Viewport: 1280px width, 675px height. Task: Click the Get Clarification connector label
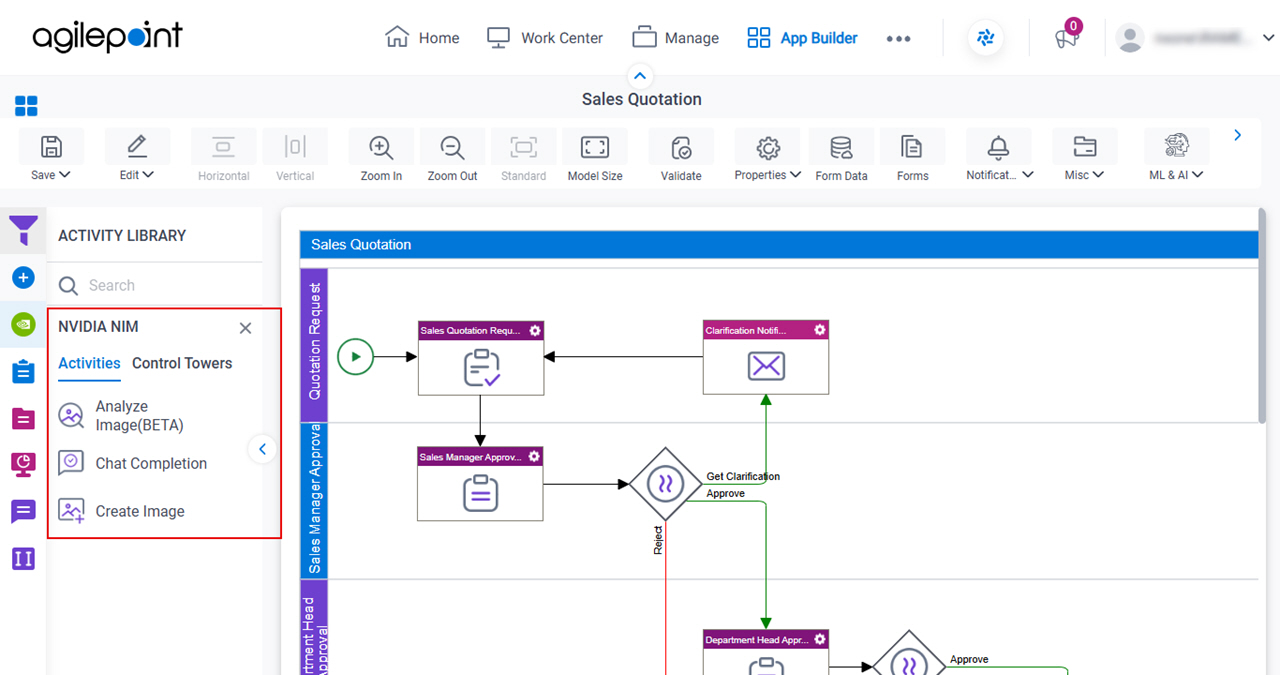click(743, 476)
